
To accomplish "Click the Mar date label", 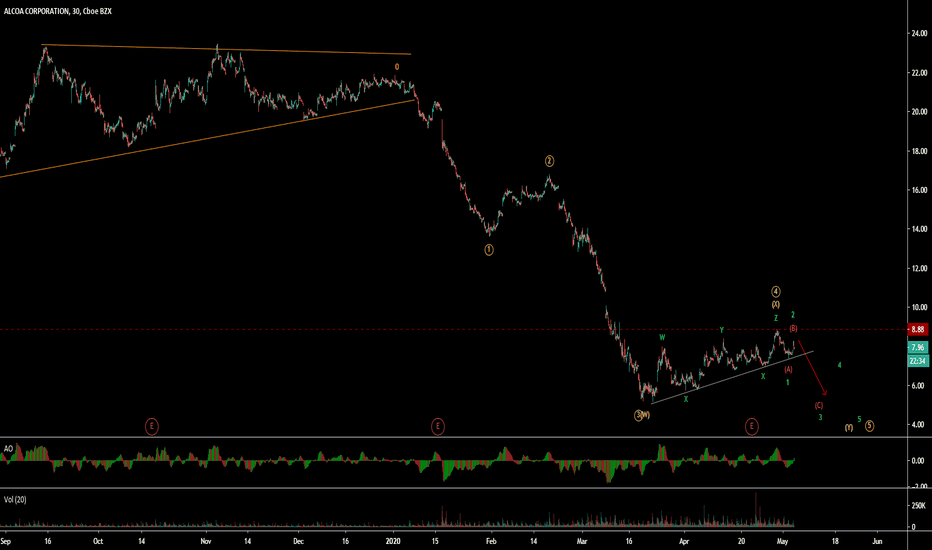I will [582, 541].
